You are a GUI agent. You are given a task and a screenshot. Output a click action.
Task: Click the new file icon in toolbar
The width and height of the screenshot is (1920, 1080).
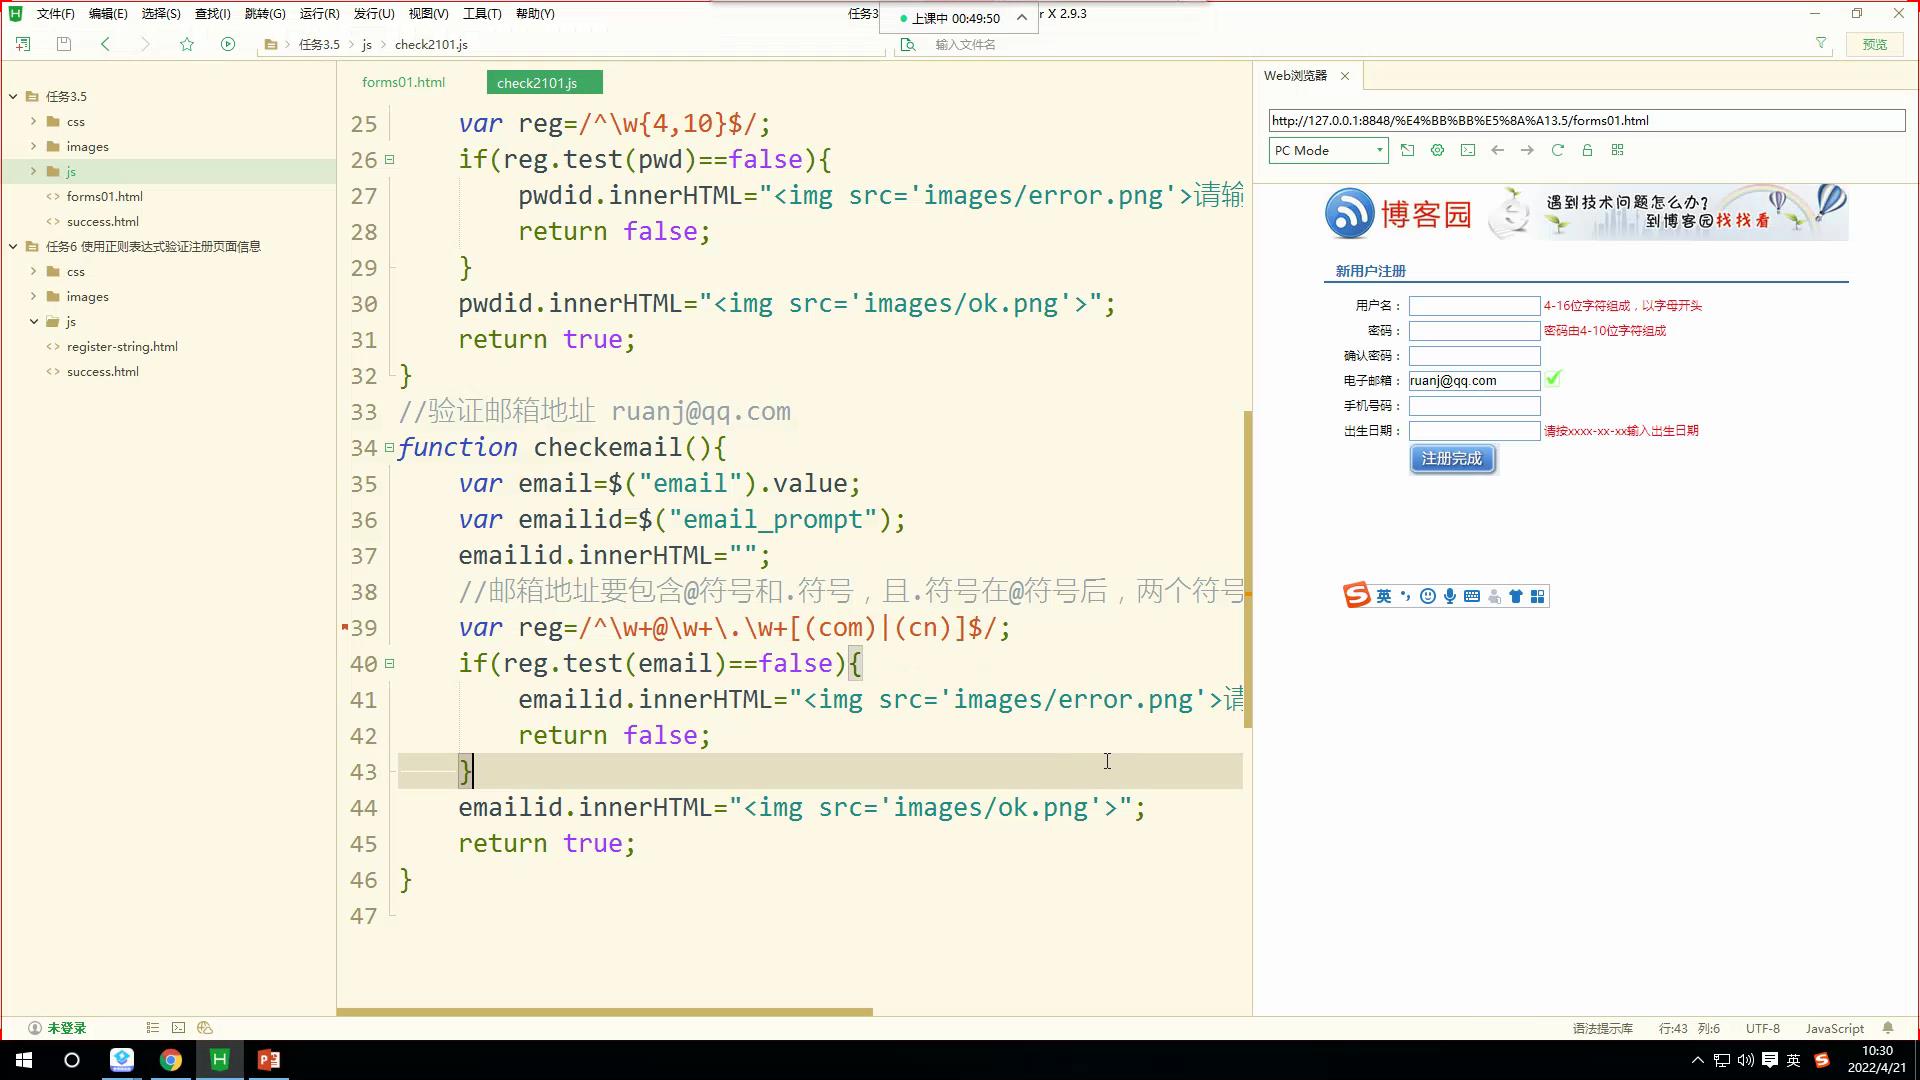click(x=23, y=44)
